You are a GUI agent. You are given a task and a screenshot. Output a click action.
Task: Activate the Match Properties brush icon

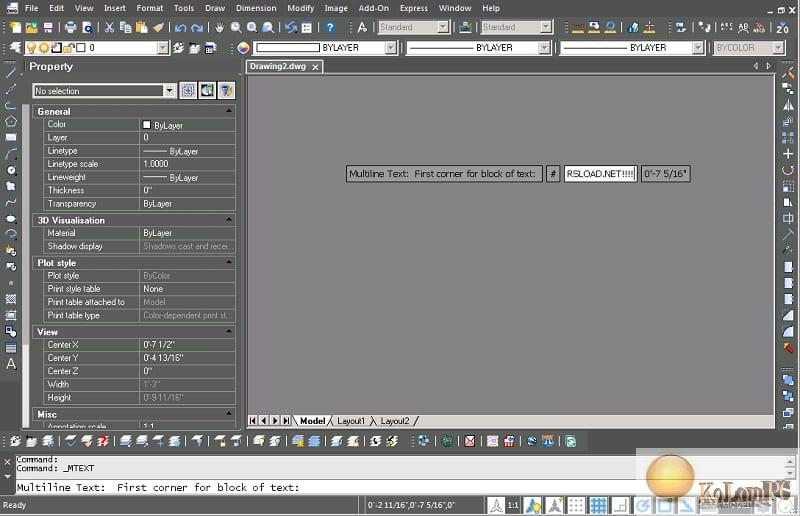point(158,27)
